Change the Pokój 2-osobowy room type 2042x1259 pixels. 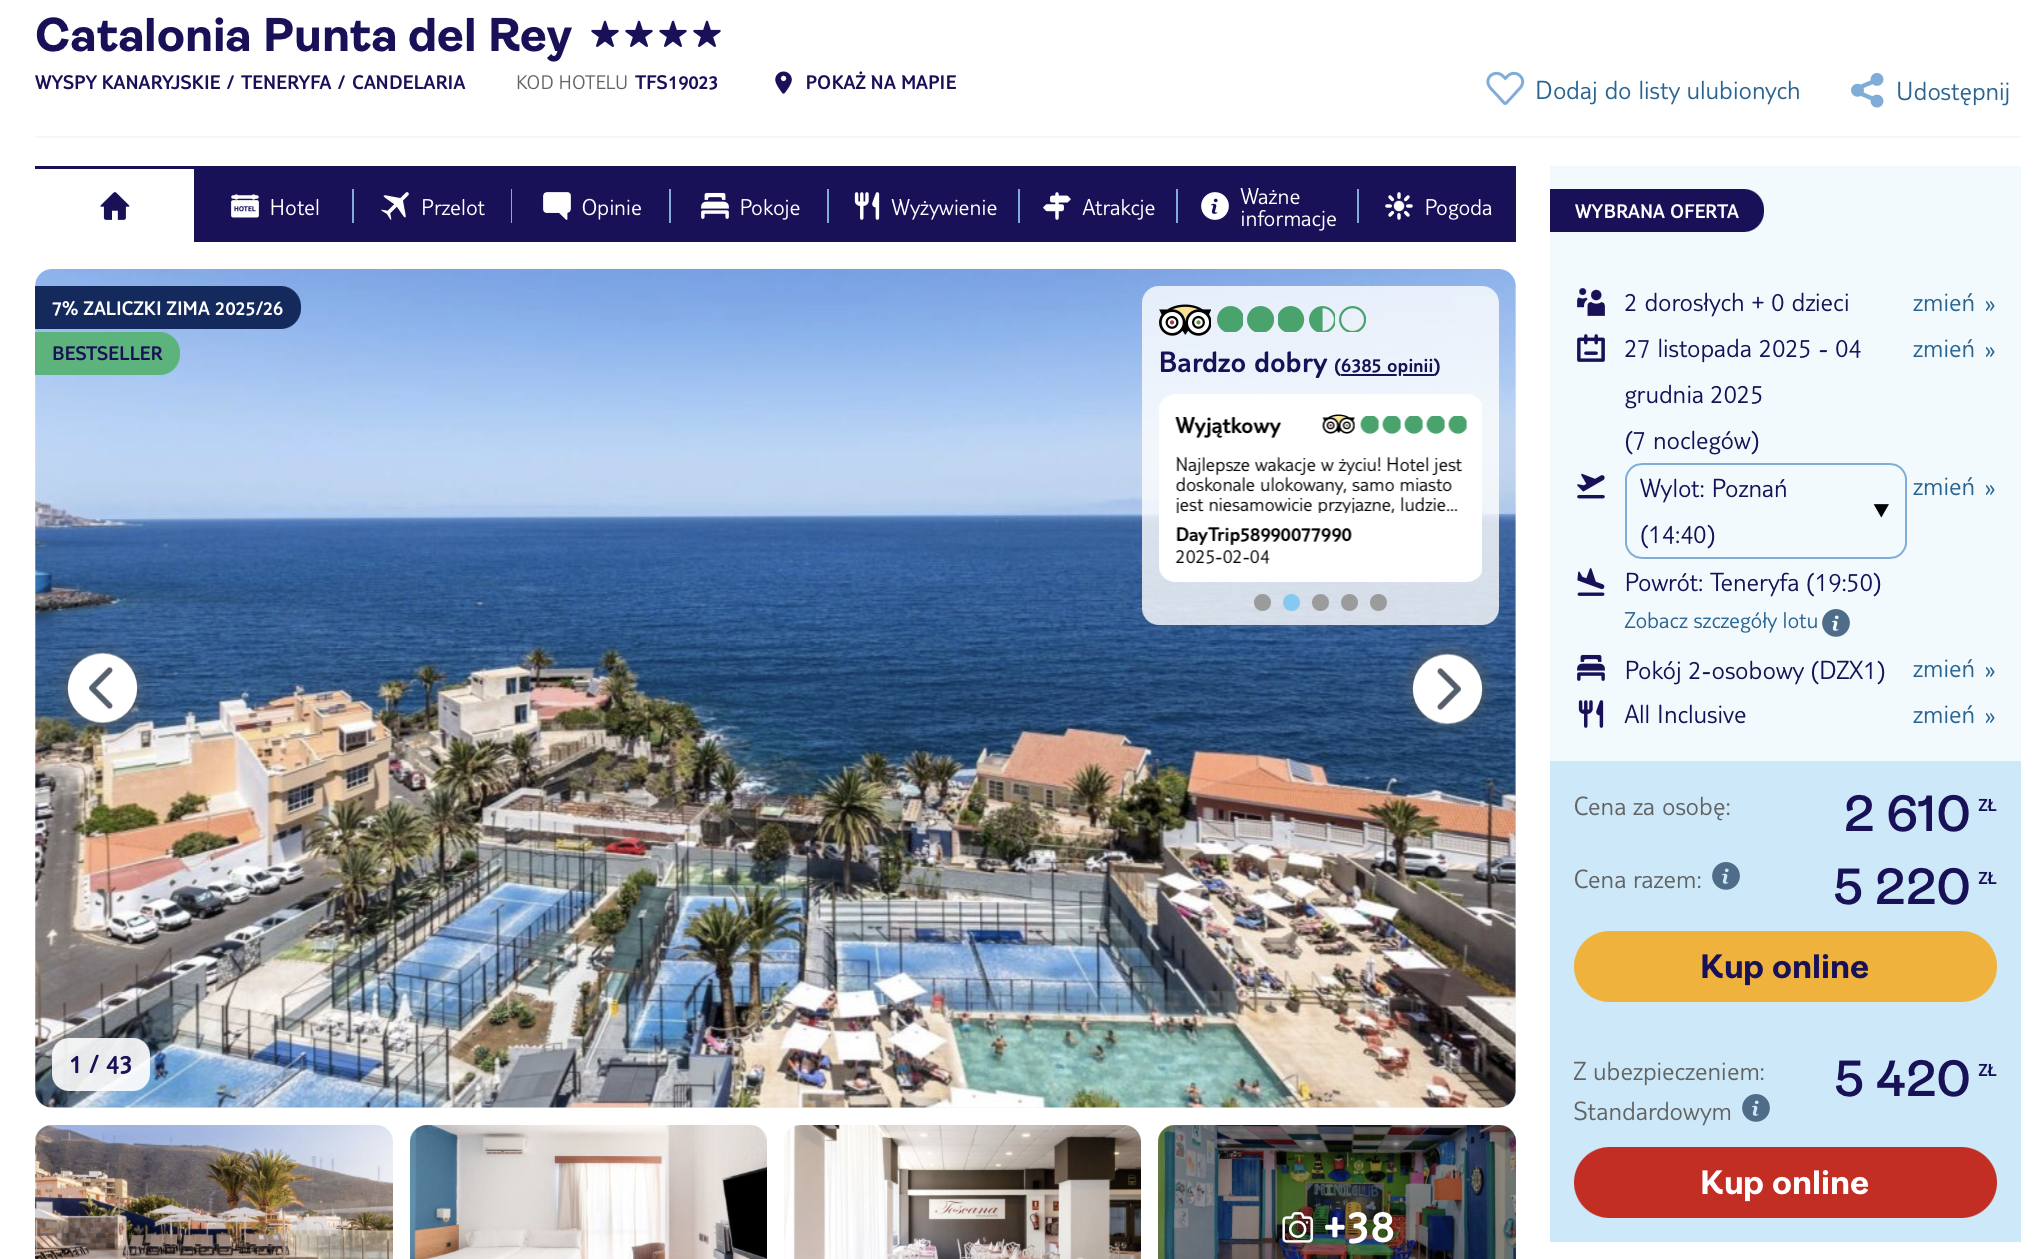click(1952, 669)
